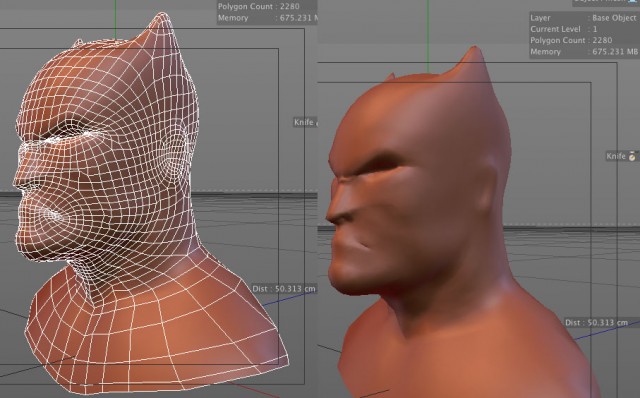
Task: Click the left viewport Memory readout
Action: click(x=267, y=18)
